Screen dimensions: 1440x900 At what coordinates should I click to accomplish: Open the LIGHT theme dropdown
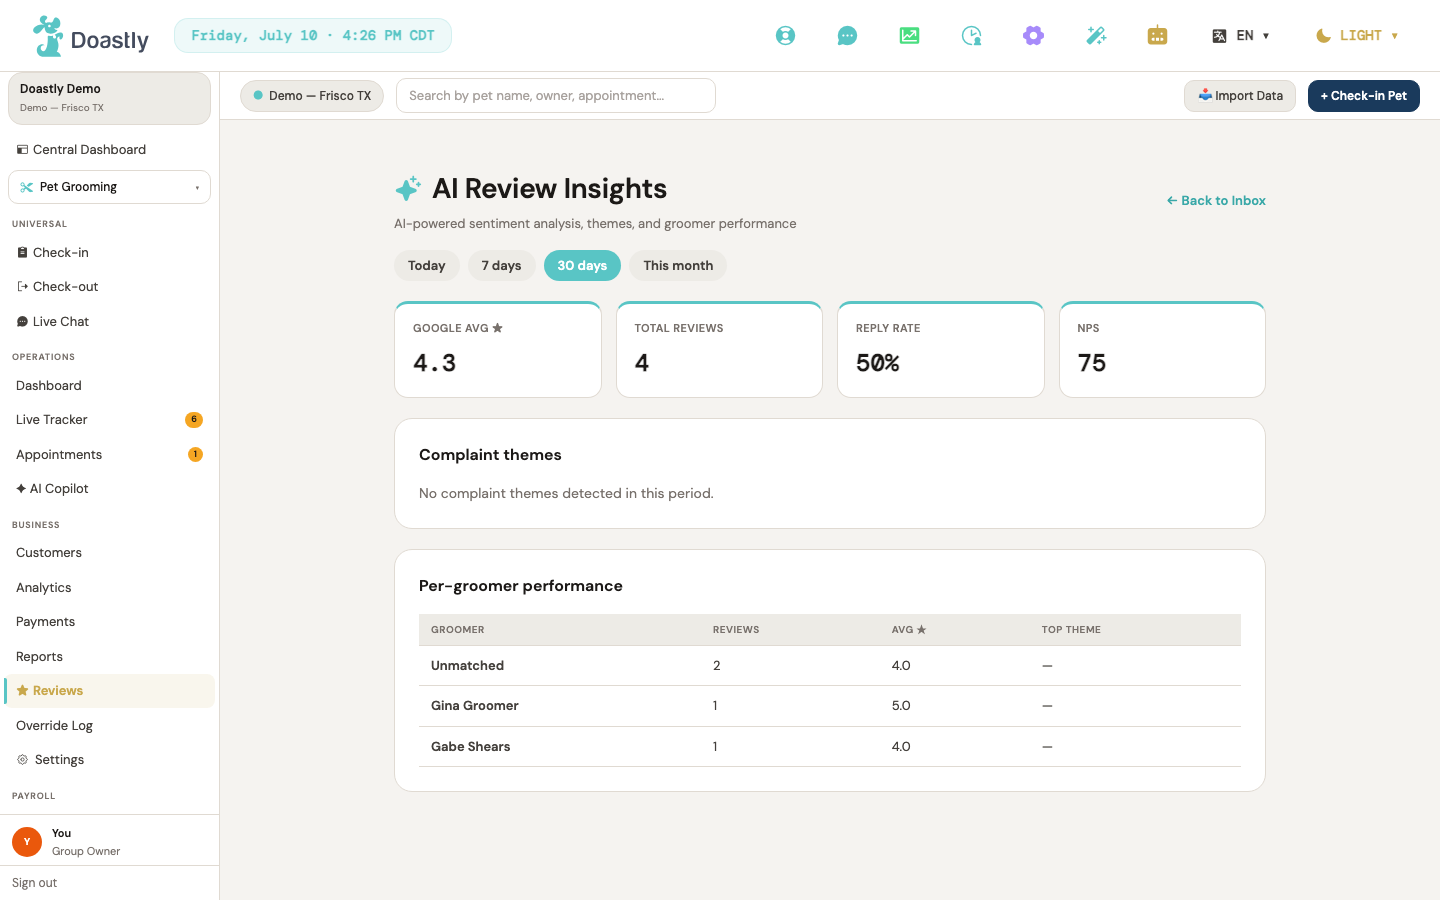coord(1357,36)
